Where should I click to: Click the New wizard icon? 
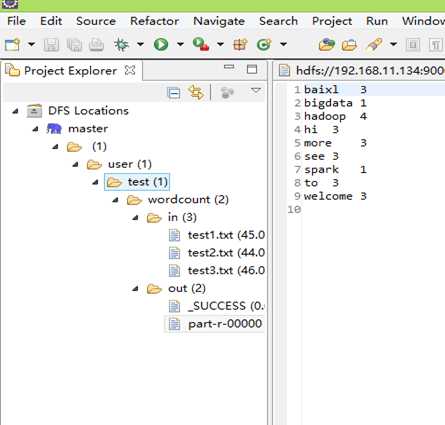tap(13, 45)
